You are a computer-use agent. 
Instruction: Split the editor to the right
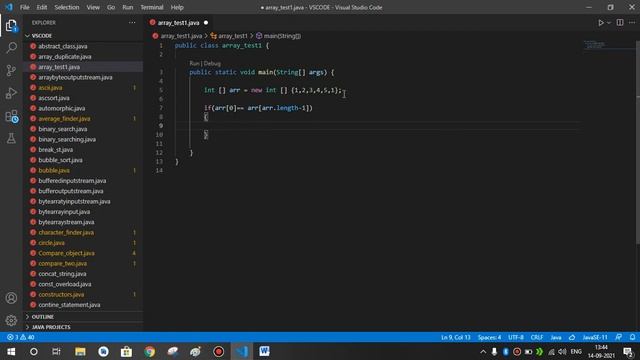pyautogui.click(x=620, y=22)
